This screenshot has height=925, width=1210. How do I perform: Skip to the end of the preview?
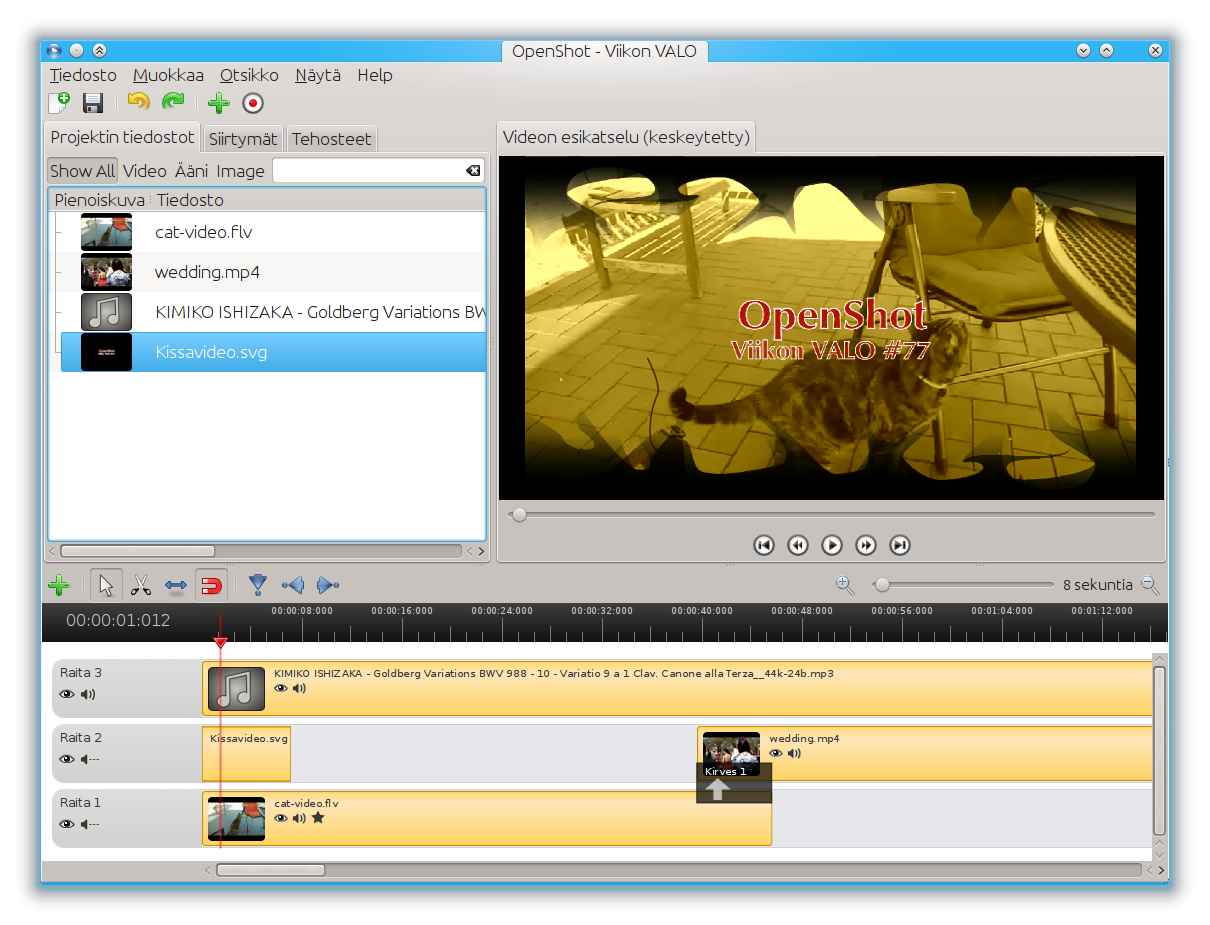(900, 545)
